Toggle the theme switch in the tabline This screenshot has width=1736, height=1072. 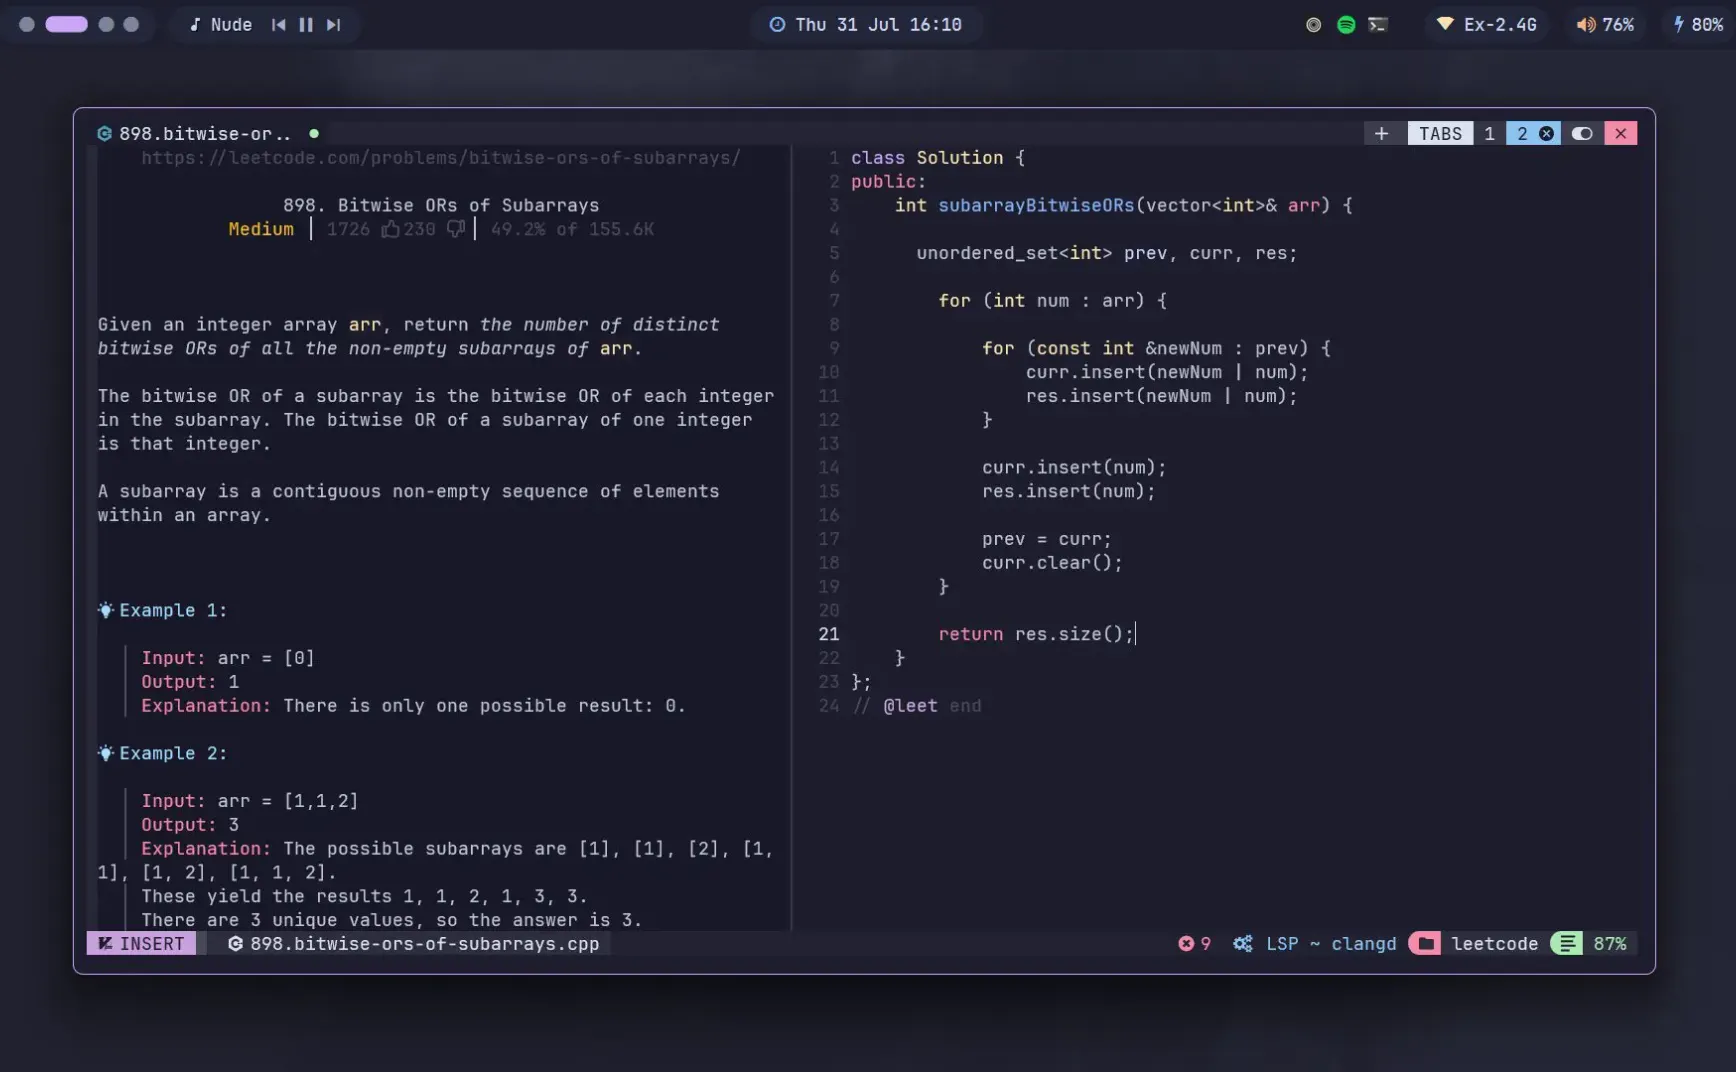(1582, 133)
